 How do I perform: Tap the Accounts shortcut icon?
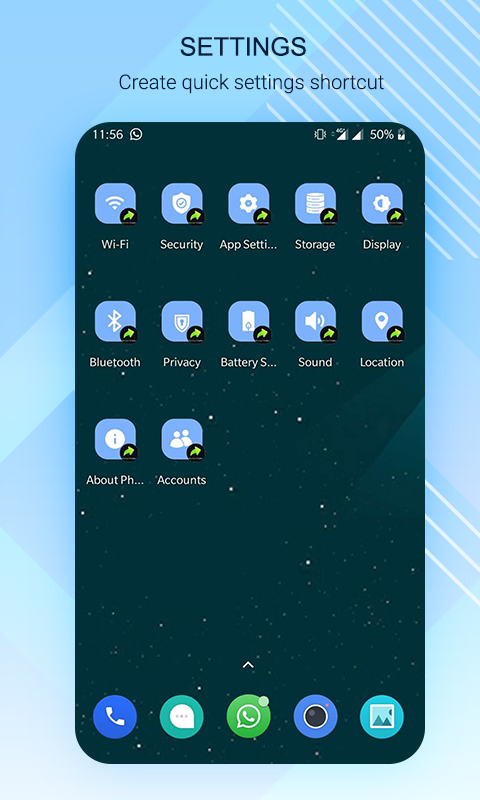click(182, 440)
